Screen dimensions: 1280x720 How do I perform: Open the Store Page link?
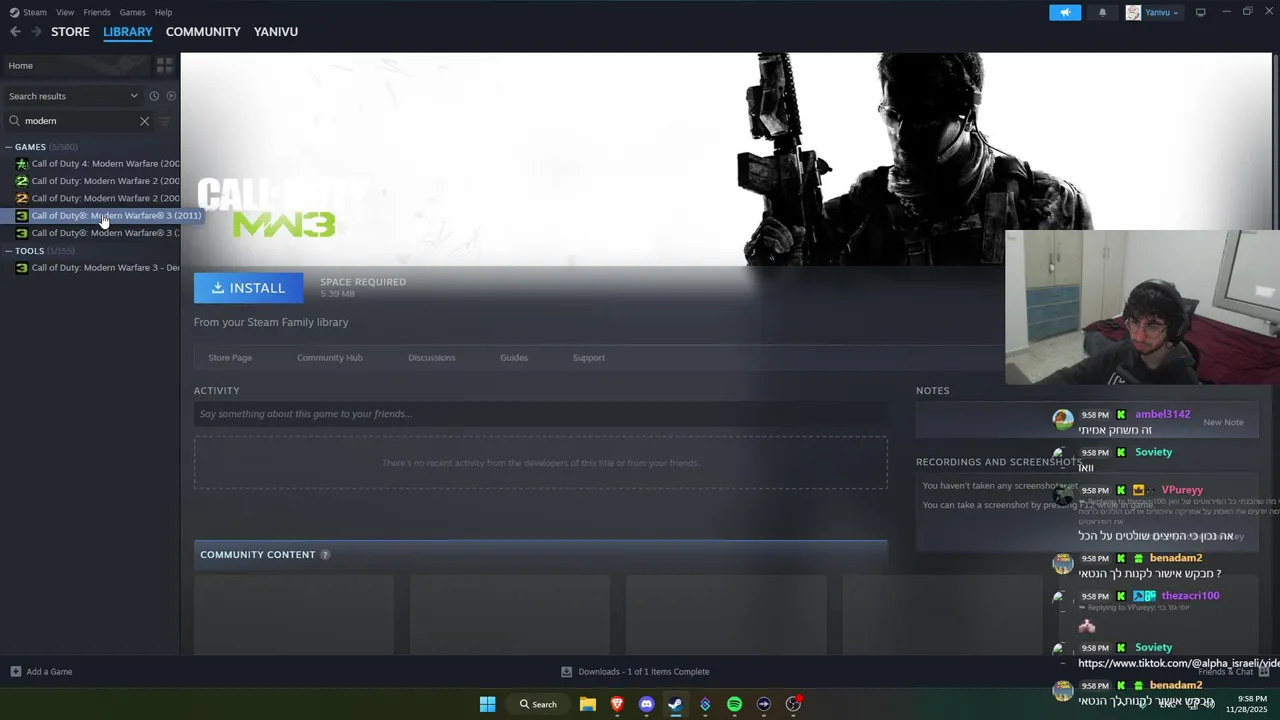(x=230, y=358)
